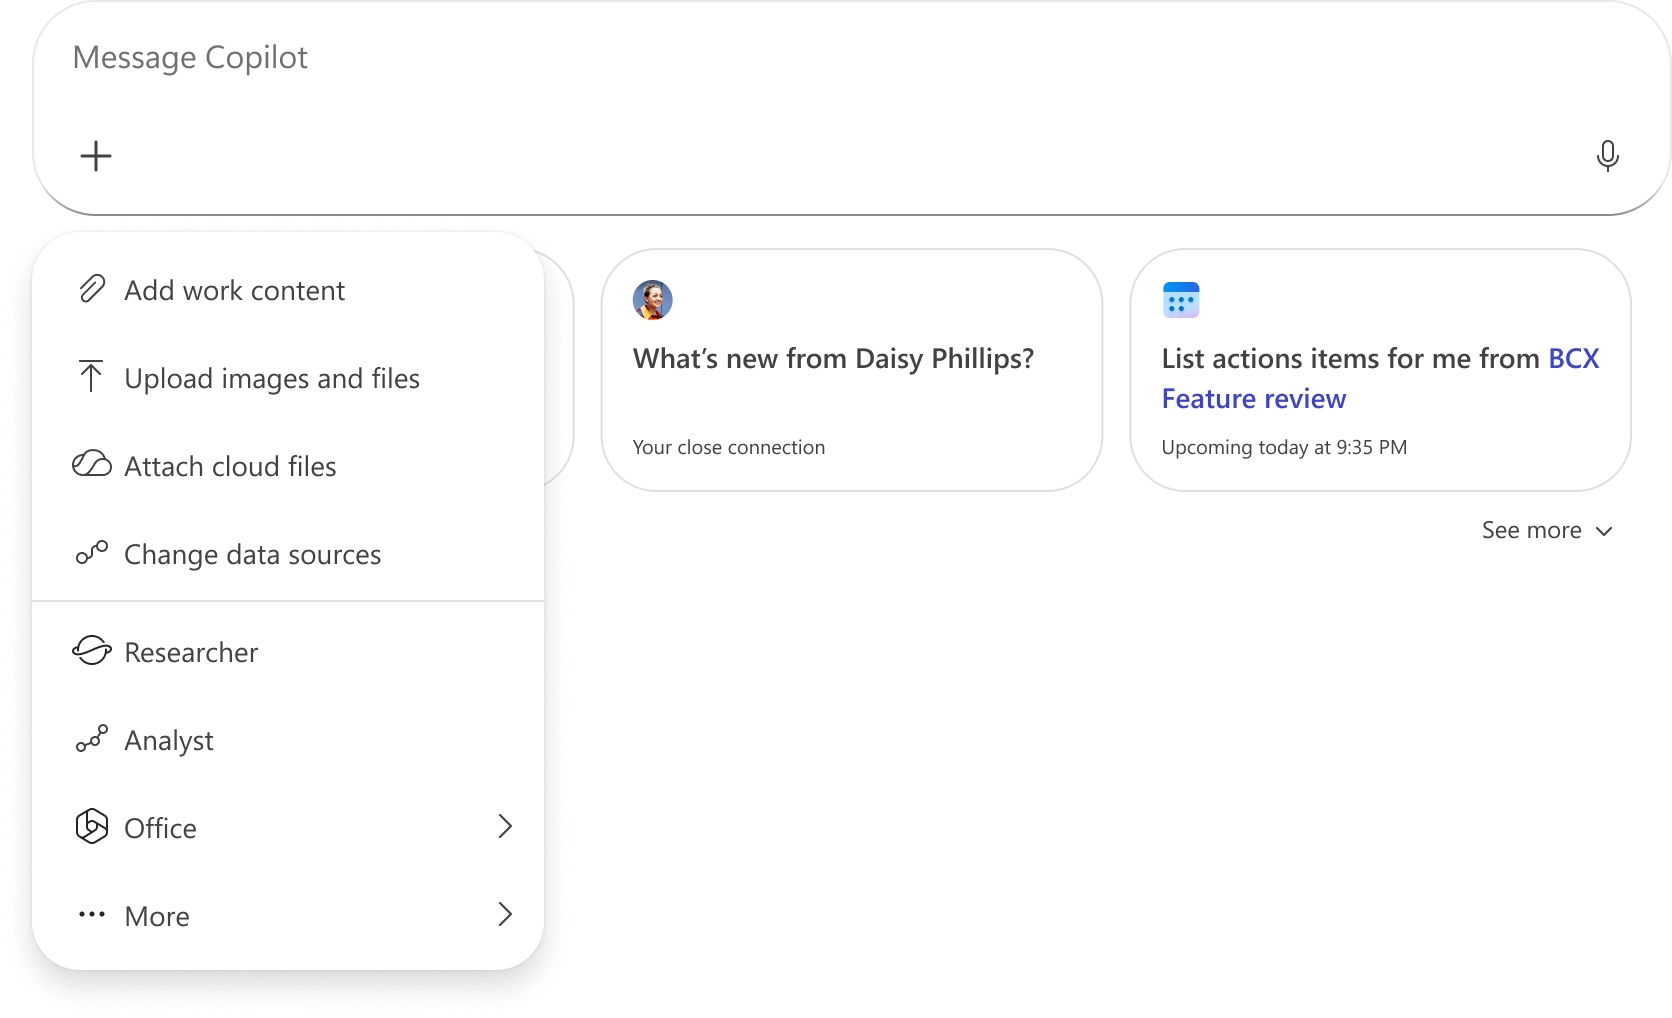Click the upload arrow icon
1672x1018 pixels.
(x=91, y=377)
